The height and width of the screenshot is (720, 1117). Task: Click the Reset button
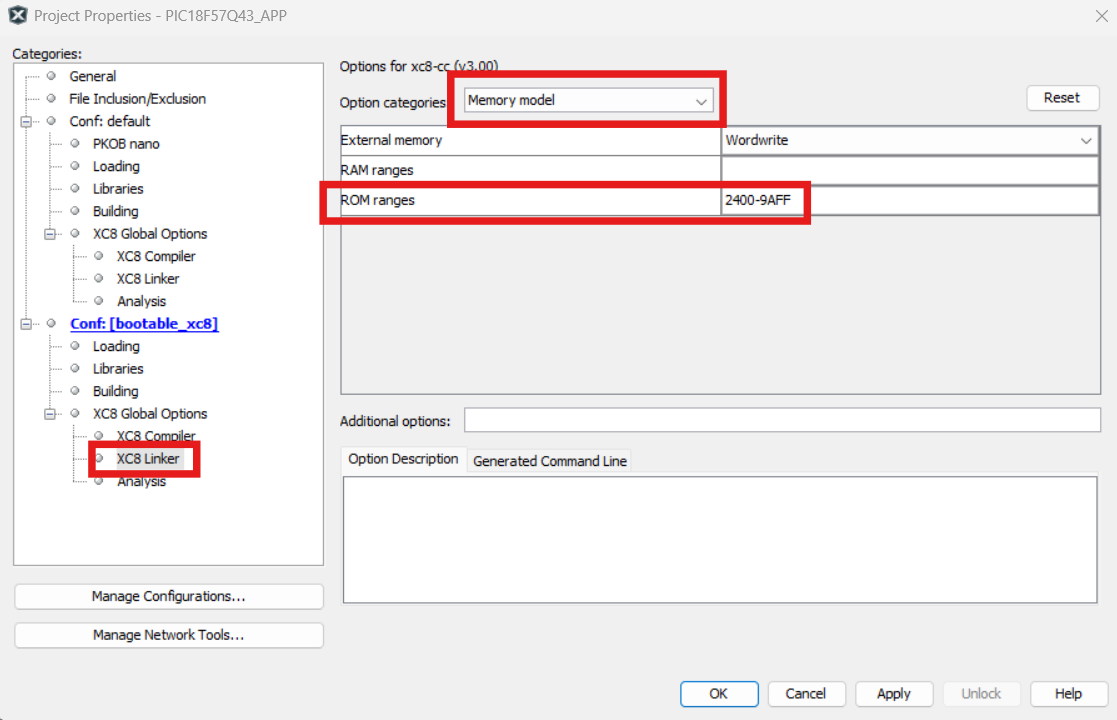(1061, 98)
